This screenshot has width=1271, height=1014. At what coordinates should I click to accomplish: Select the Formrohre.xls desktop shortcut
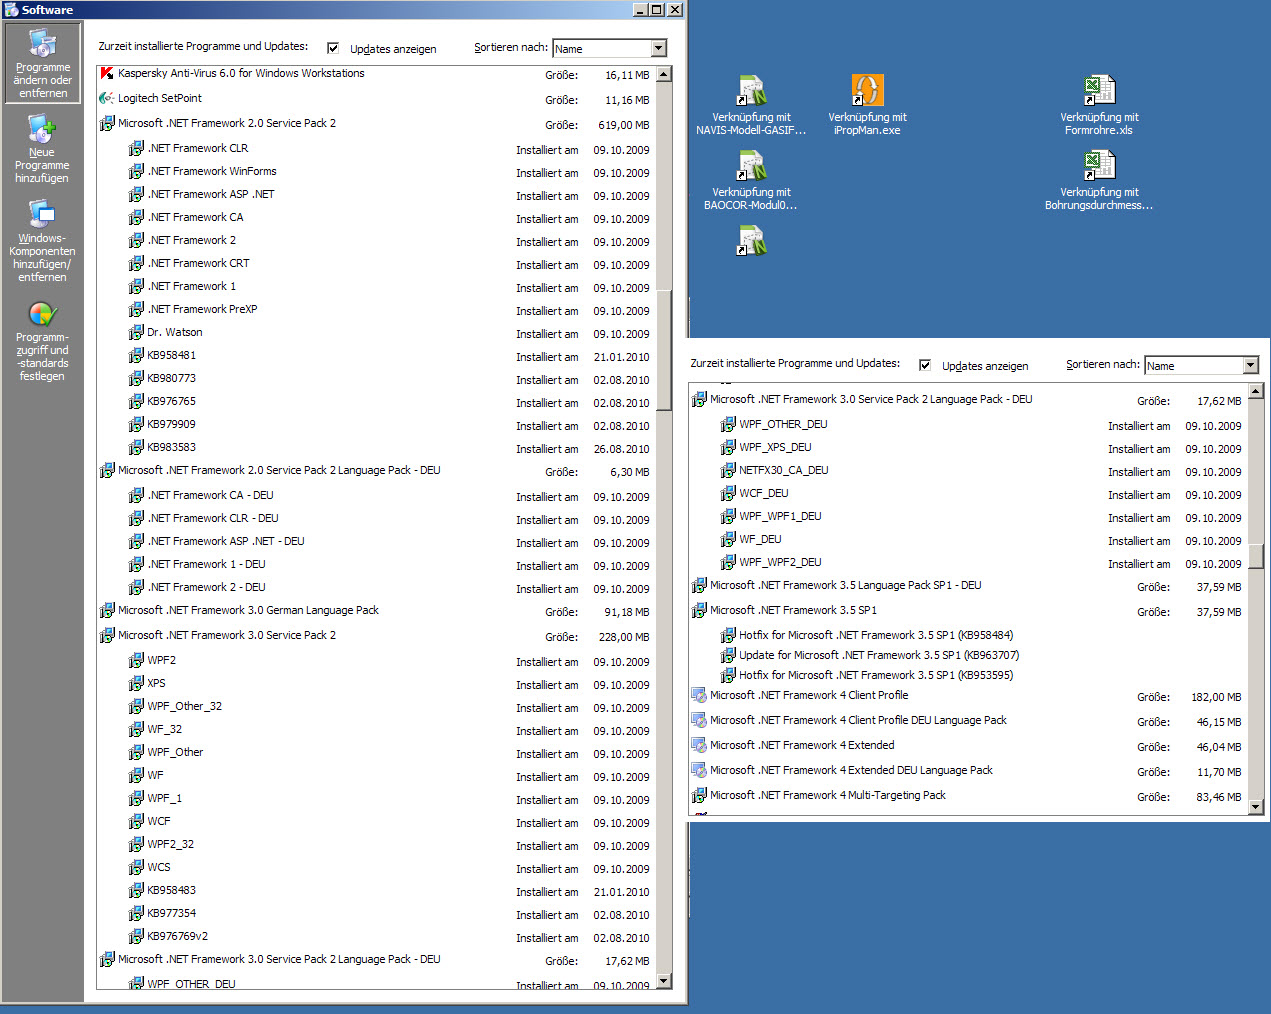point(1099,105)
